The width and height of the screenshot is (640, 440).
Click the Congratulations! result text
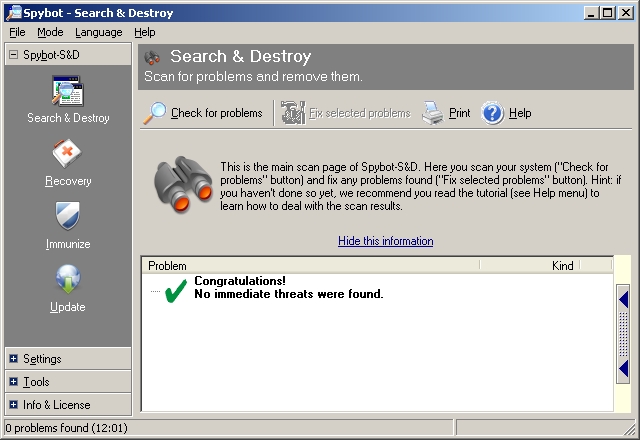[240, 281]
